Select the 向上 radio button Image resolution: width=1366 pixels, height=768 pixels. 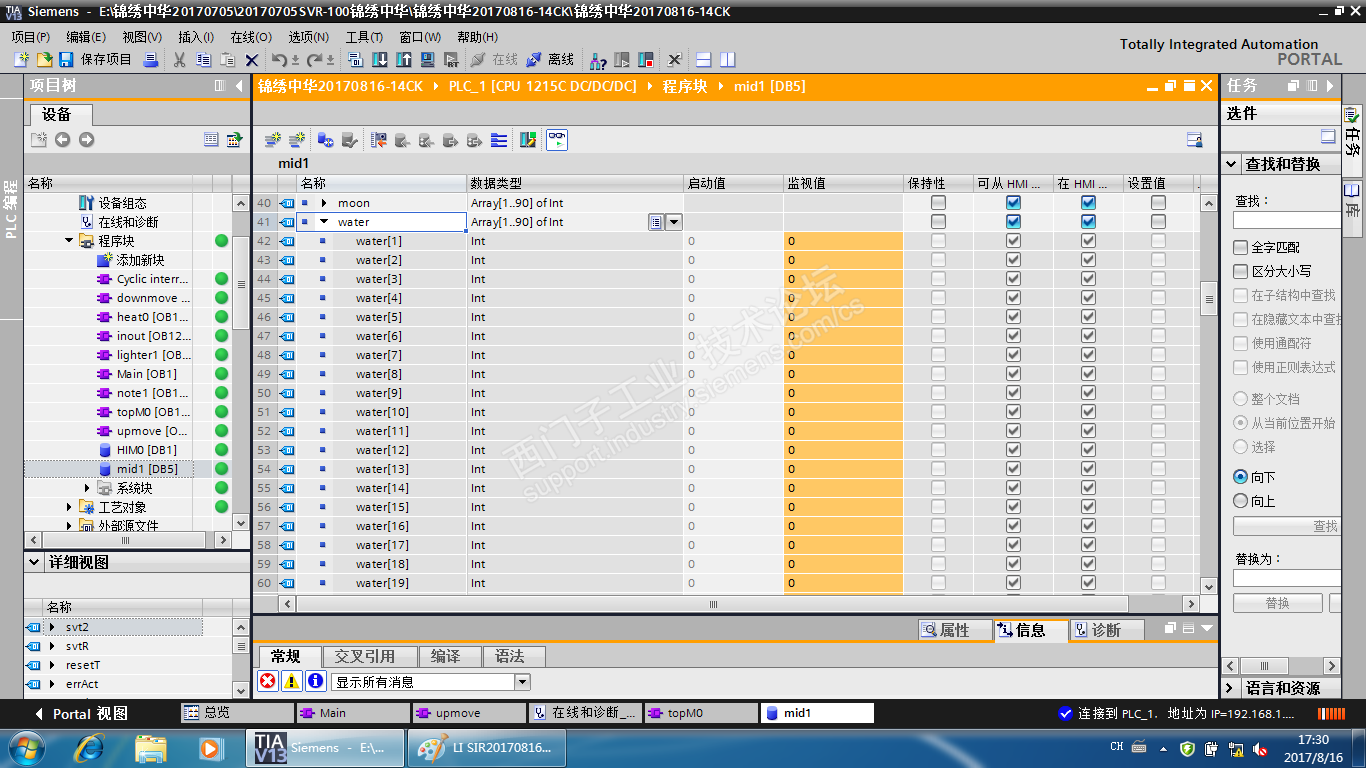point(1241,501)
